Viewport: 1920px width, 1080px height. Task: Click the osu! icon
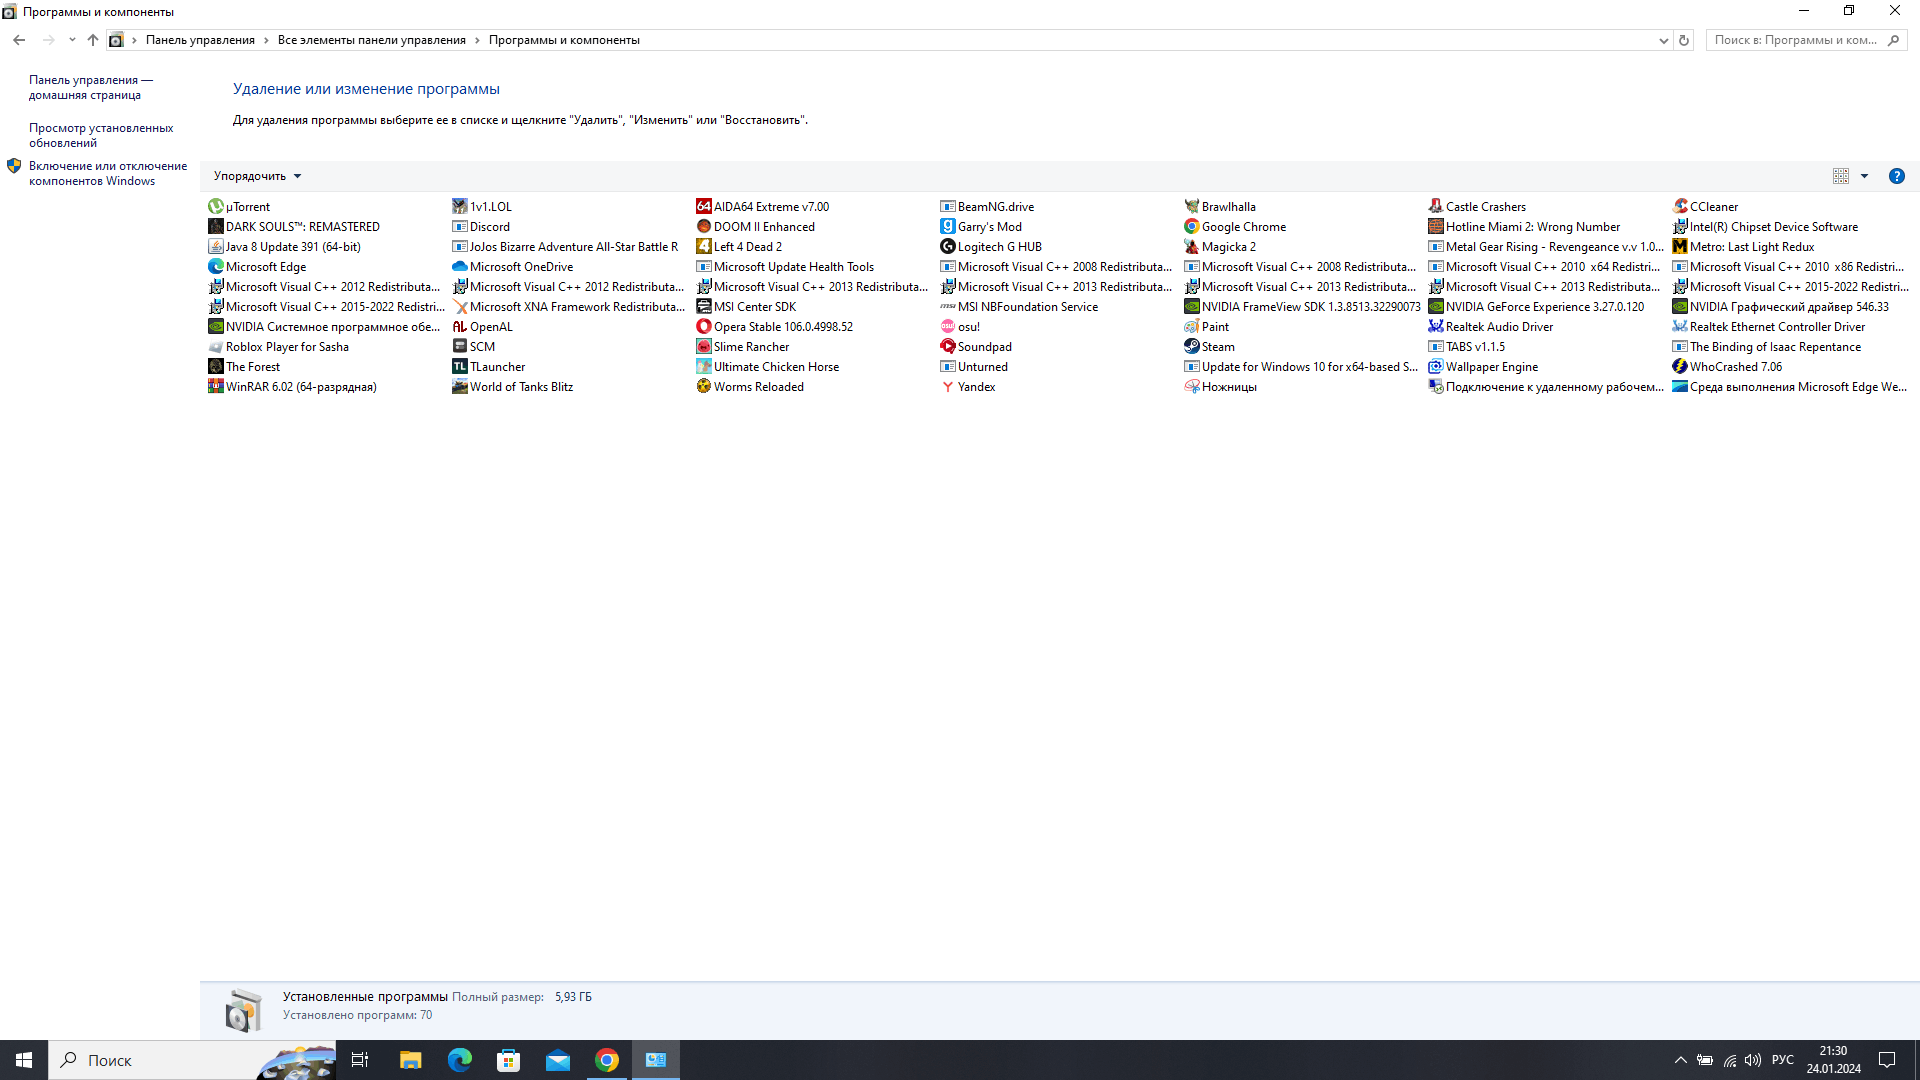pyautogui.click(x=947, y=327)
